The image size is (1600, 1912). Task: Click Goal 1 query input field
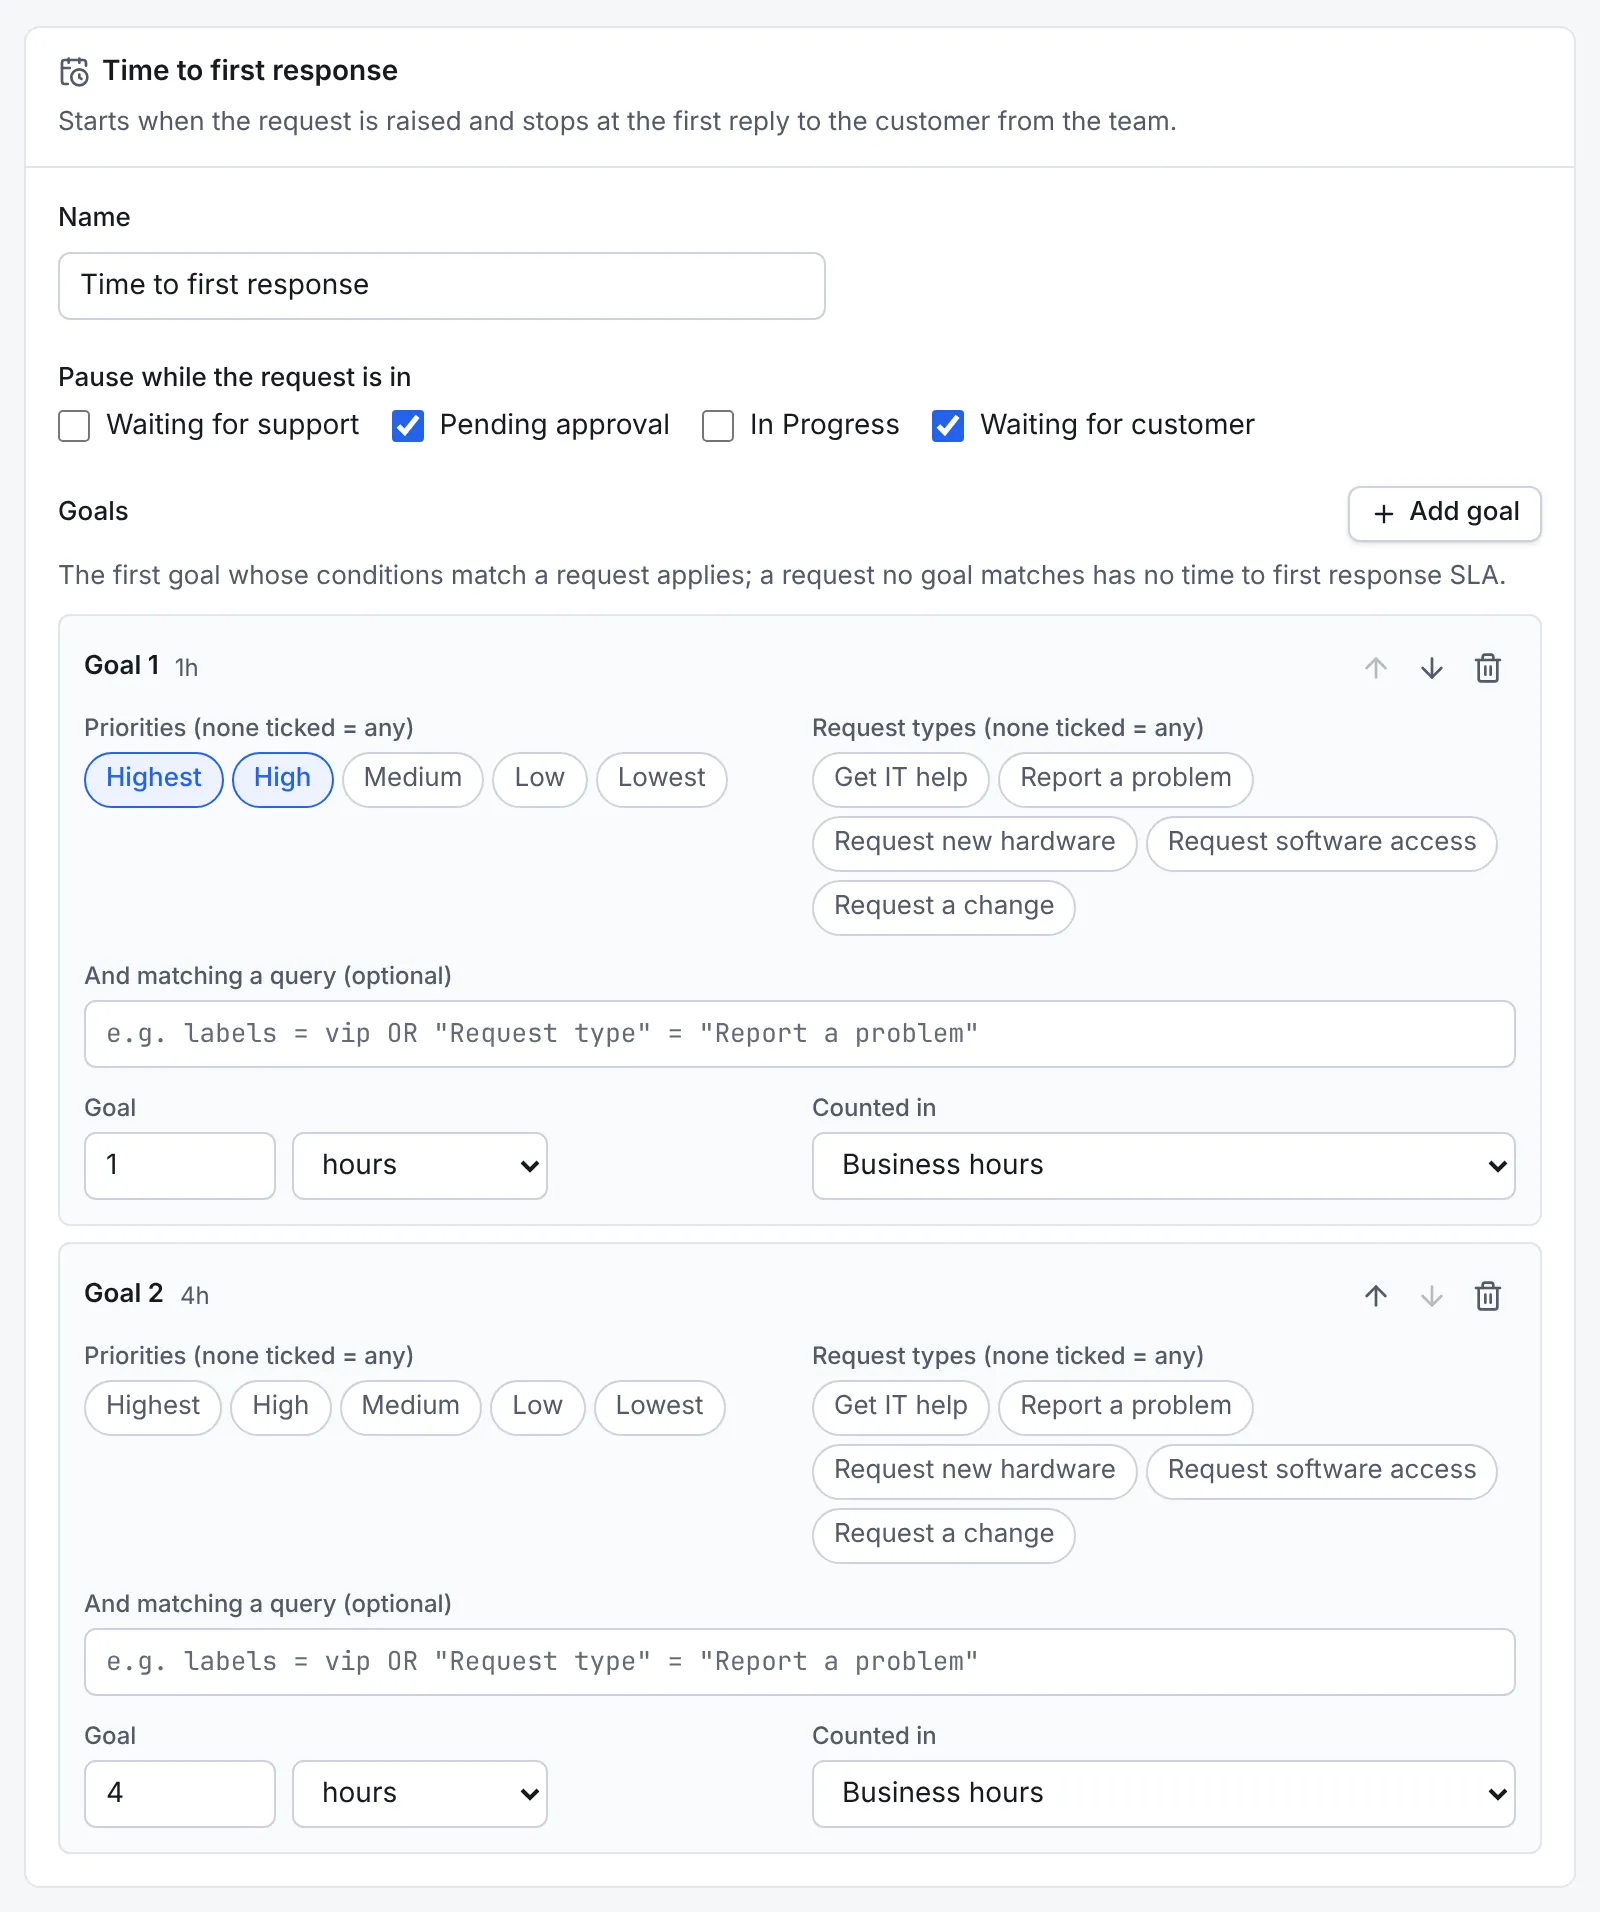(x=800, y=1034)
